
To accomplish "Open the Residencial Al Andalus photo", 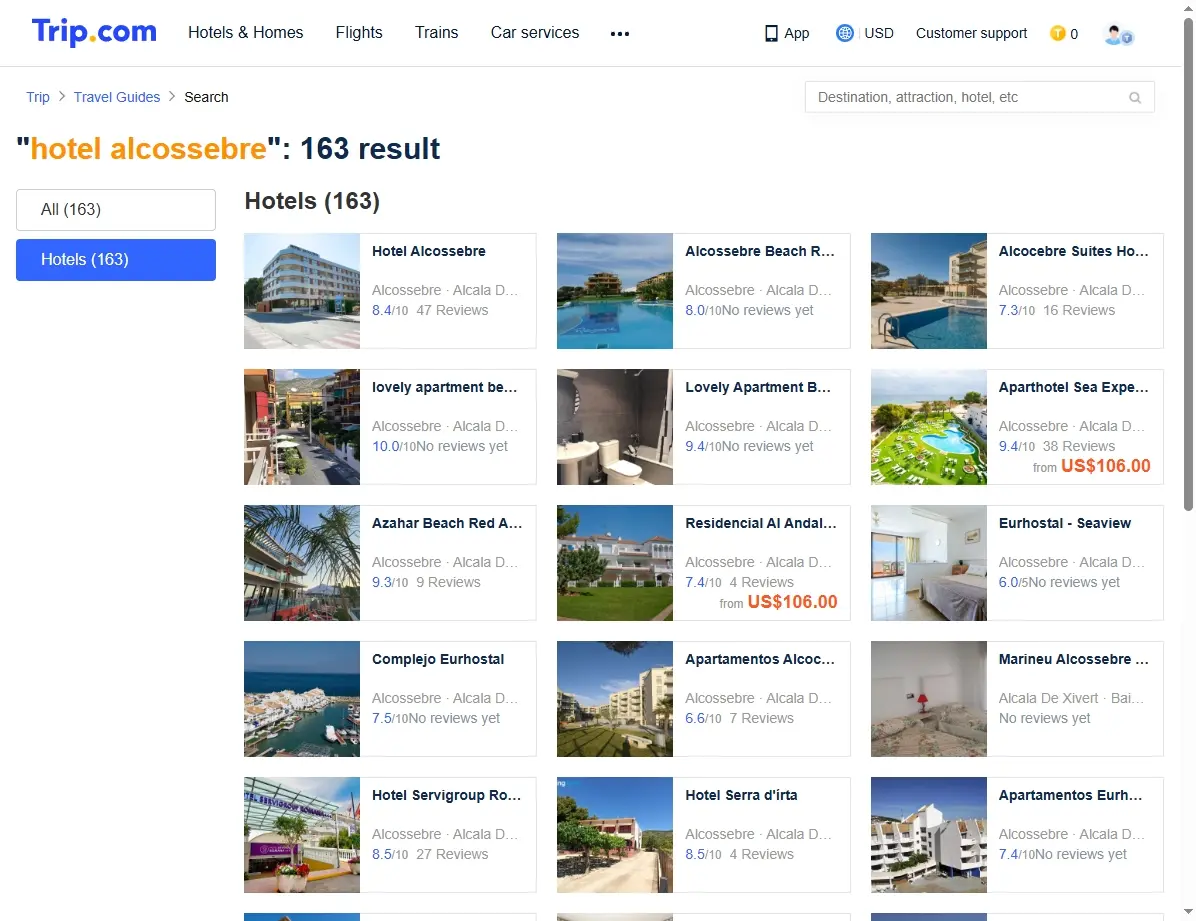I will point(615,563).
